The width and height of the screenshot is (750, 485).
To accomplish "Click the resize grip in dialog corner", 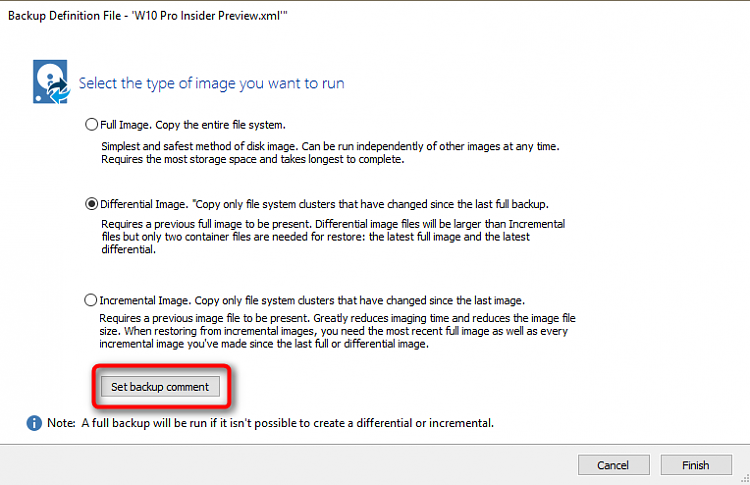I will click(x=745, y=479).
